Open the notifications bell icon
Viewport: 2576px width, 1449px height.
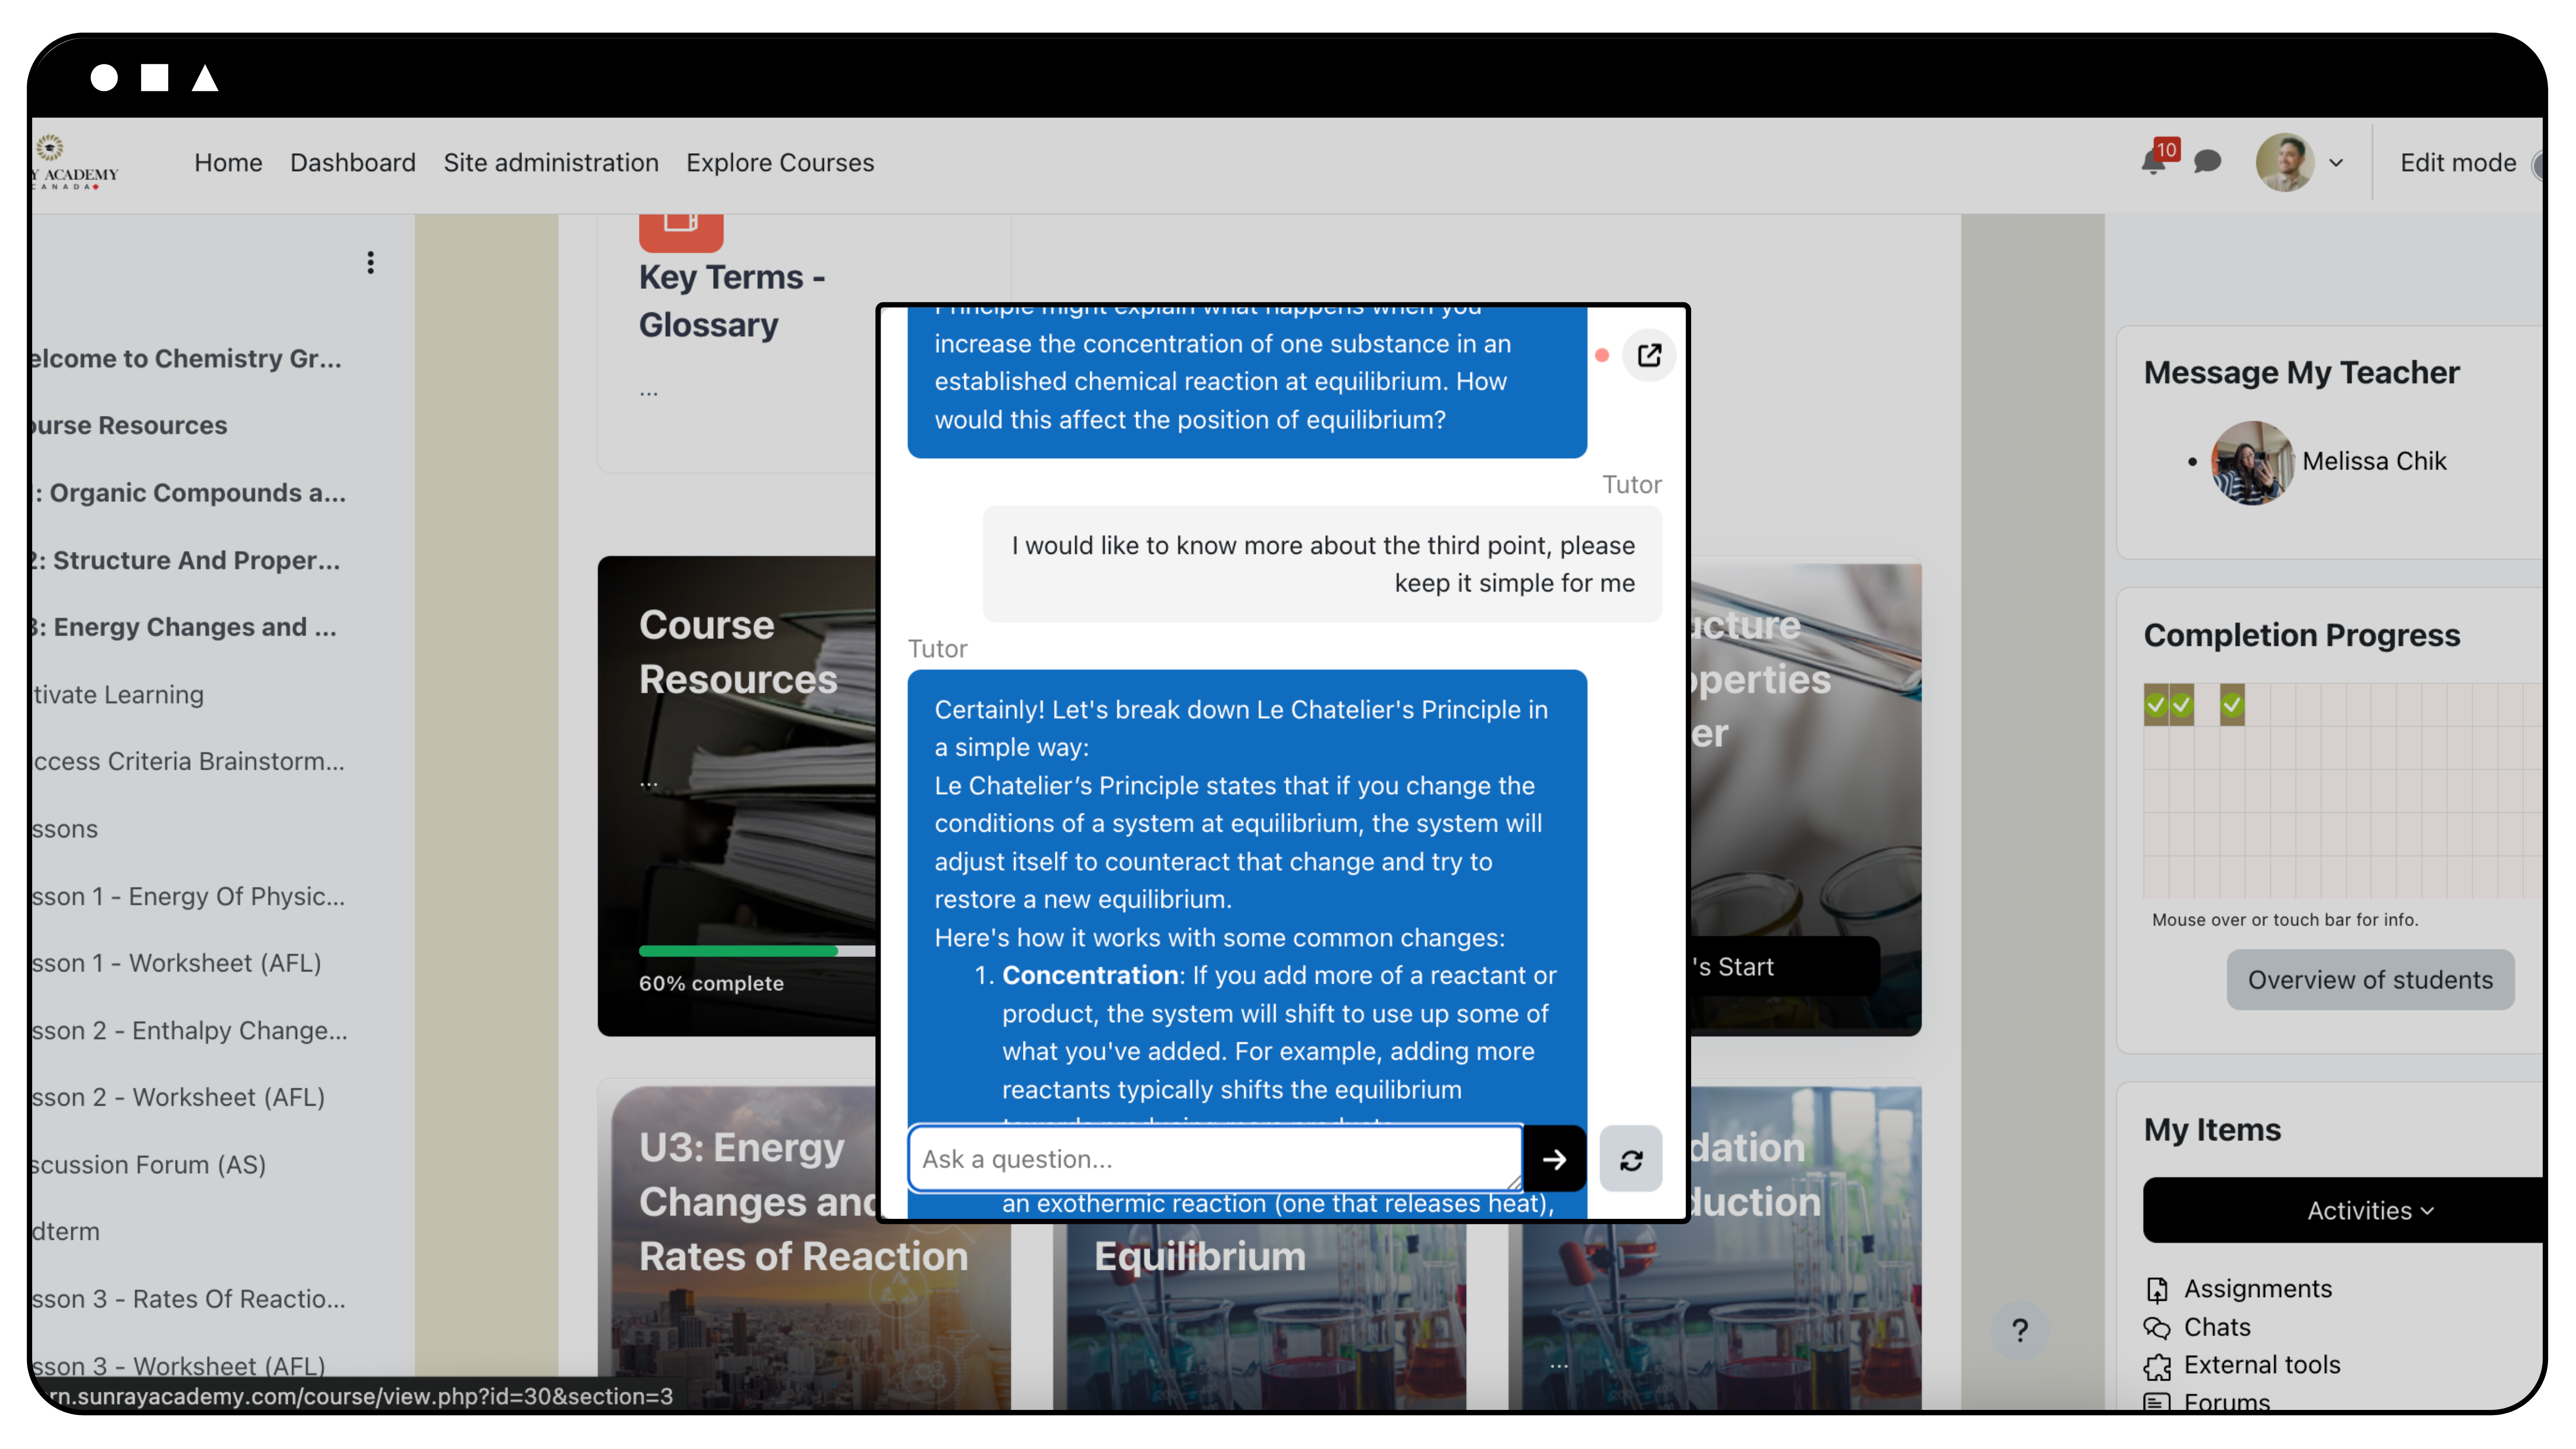click(2153, 162)
